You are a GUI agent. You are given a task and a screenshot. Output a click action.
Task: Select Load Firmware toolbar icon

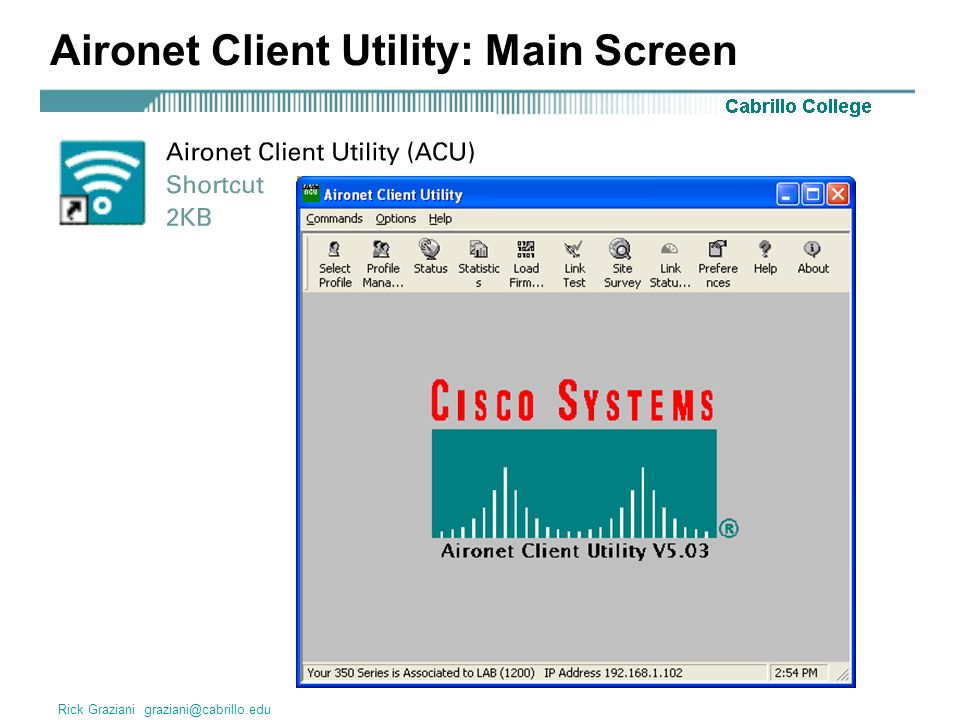pyautogui.click(x=526, y=264)
